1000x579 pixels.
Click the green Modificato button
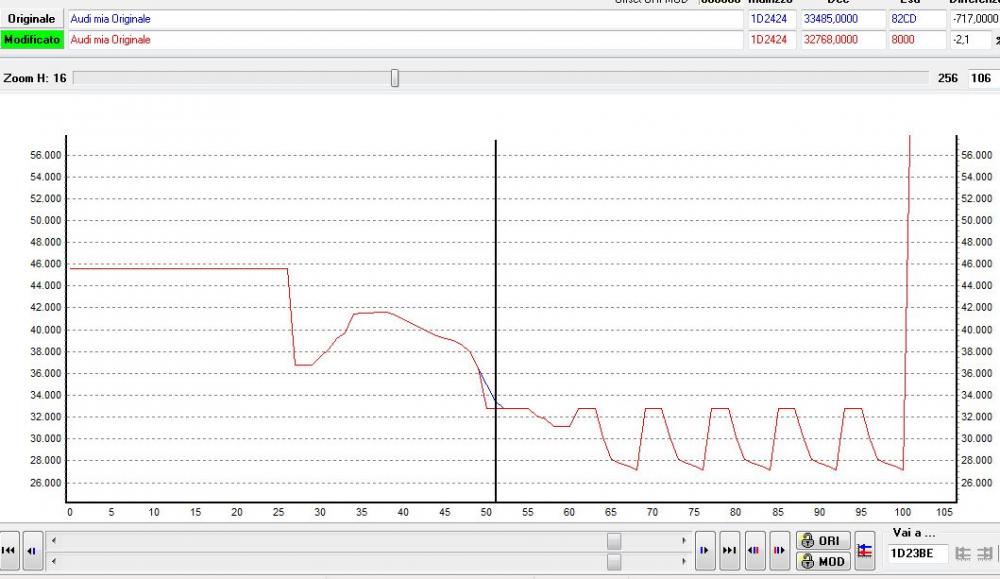pyautogui.click(x=32, y=40)
